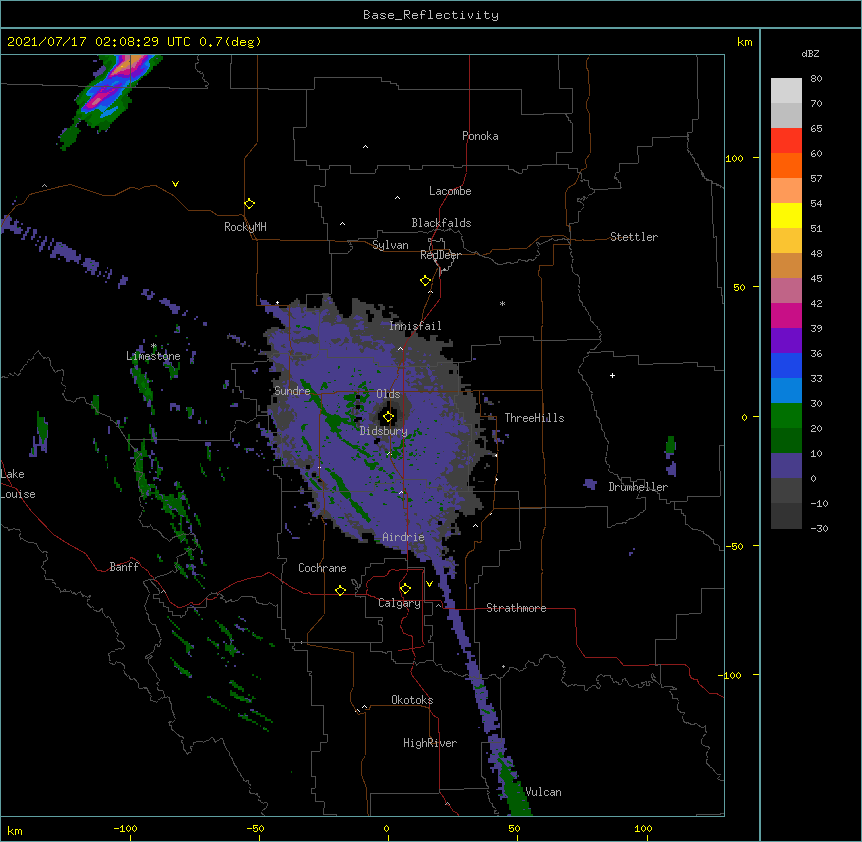Select the Innisfail label
The height and width of the screenshot is (842, 862).
pyautogui.click(x=415, y=326)
